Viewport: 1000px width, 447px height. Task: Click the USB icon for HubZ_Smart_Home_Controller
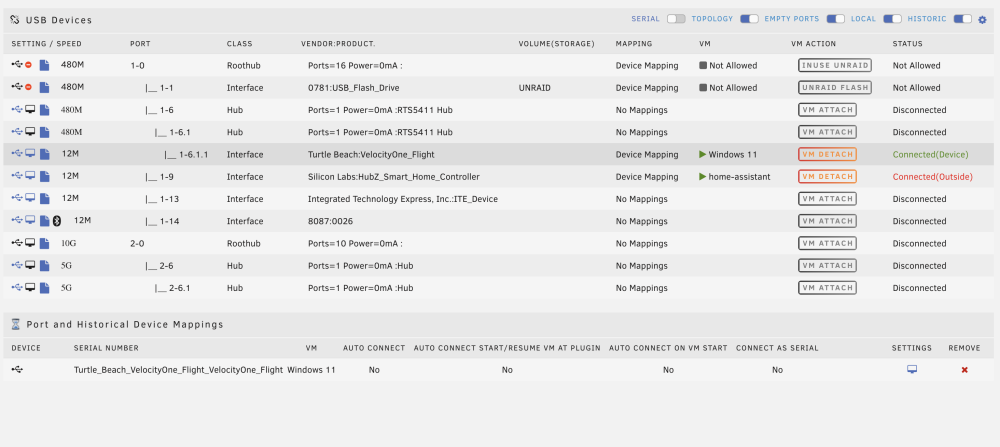pos(17,177)
